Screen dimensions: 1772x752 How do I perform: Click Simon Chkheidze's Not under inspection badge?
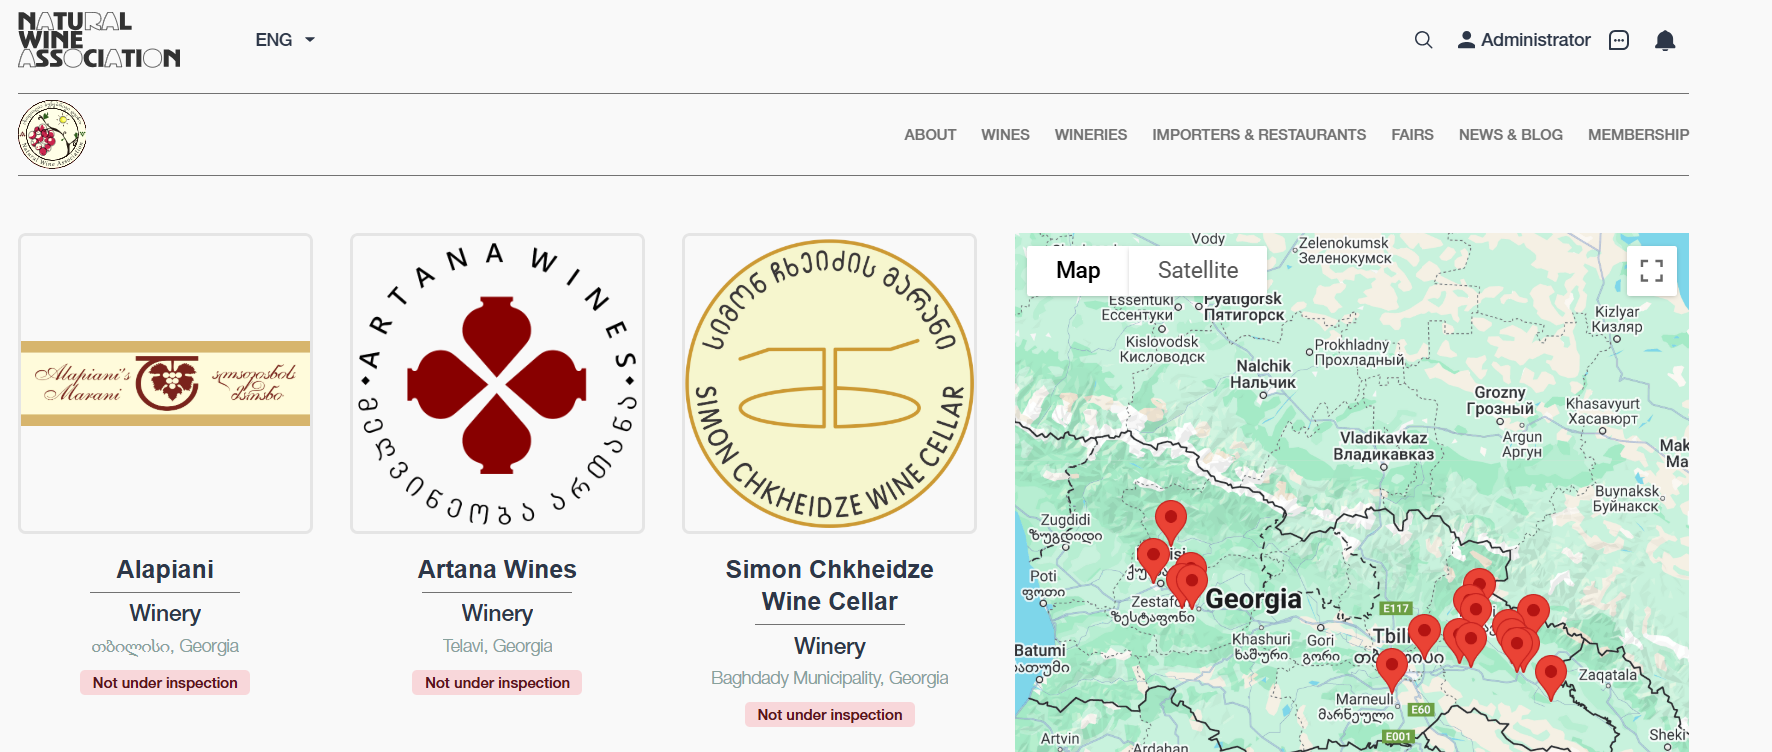pyautogui.click(x=829, y=714)
